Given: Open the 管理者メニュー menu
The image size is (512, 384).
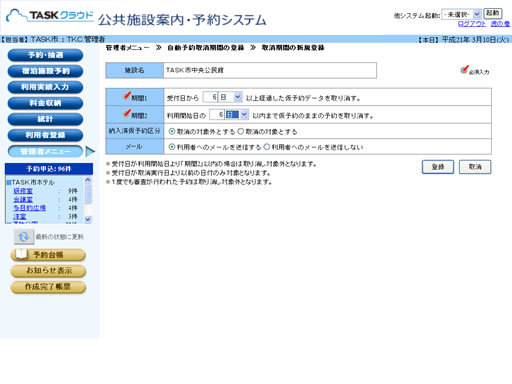Looking at the screenshot, I should tap(45, 151).
